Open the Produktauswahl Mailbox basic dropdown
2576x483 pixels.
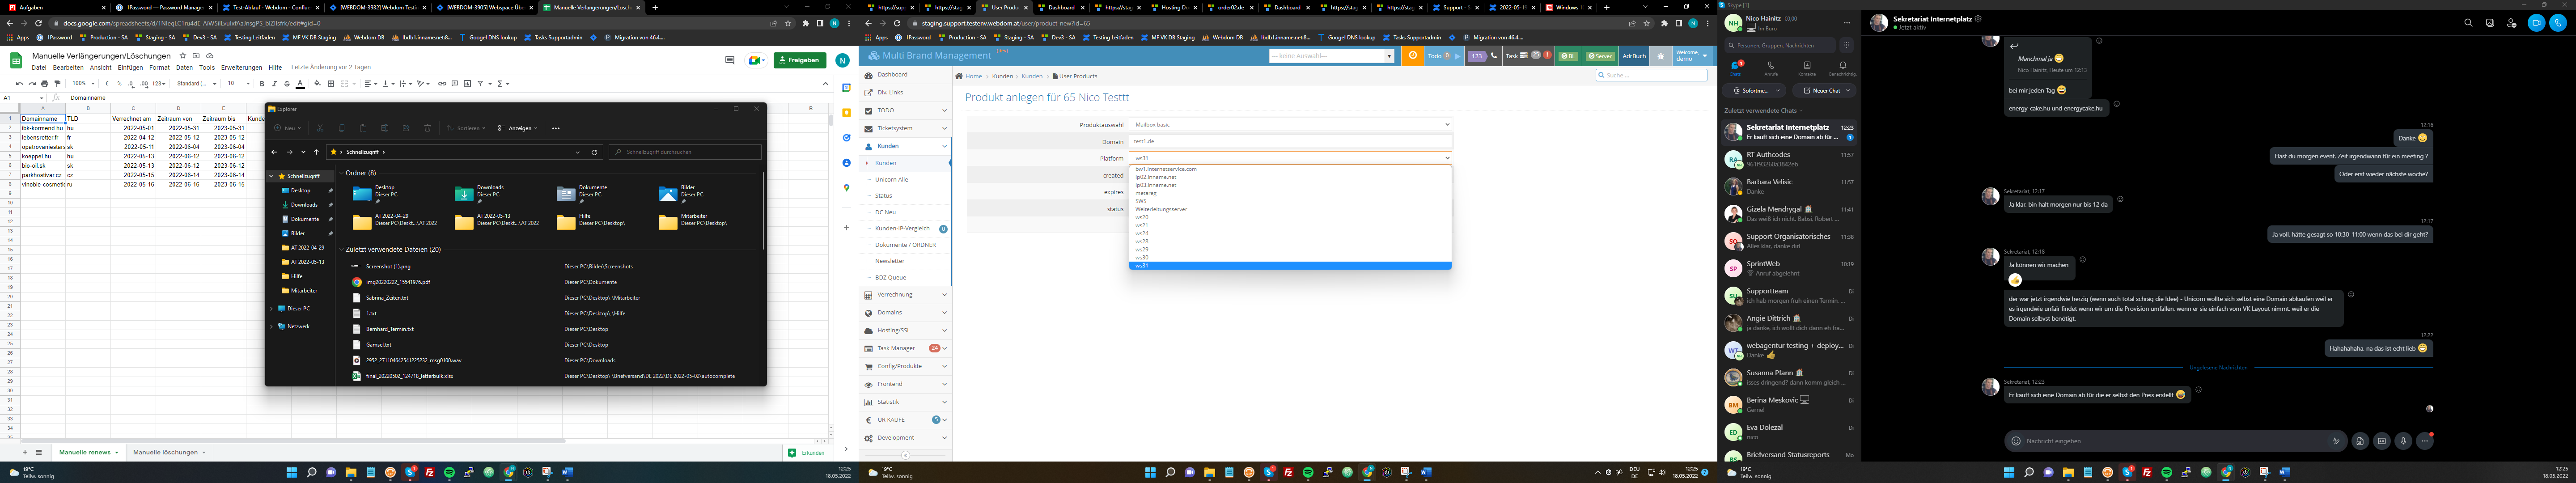(1290, 125)
